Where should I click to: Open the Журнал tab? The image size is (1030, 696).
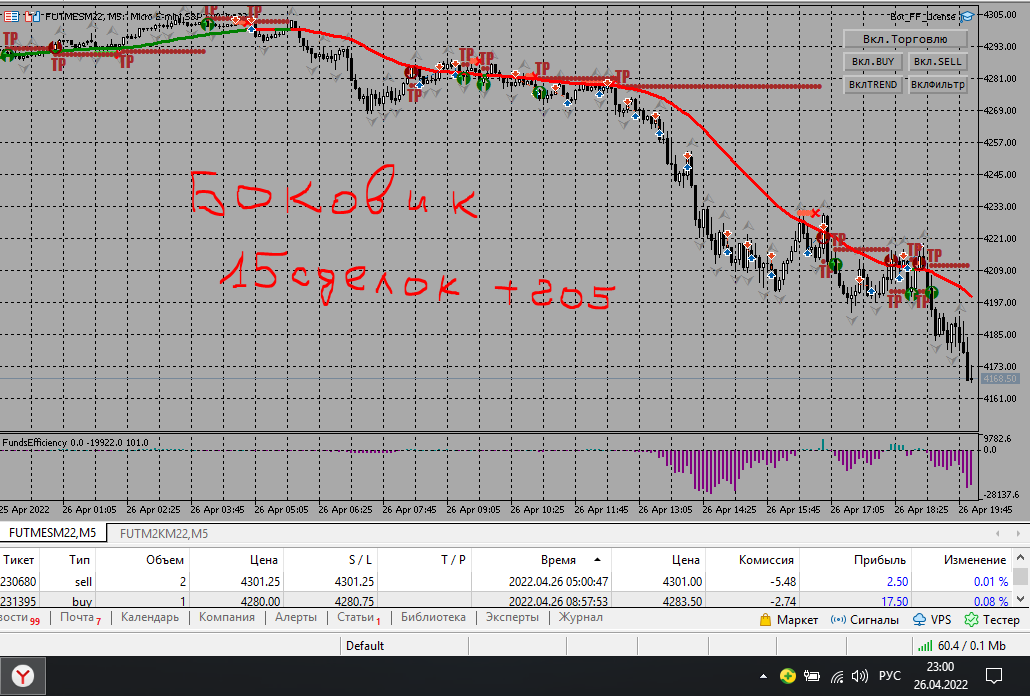581,618
